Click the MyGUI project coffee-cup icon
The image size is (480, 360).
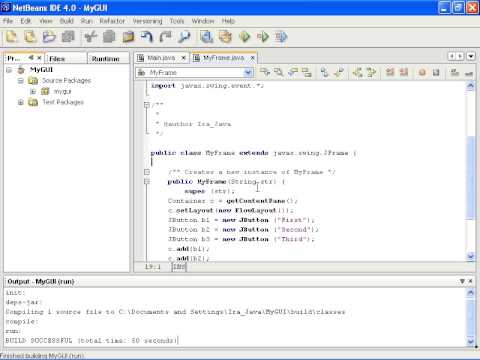[x=21, y=70]
